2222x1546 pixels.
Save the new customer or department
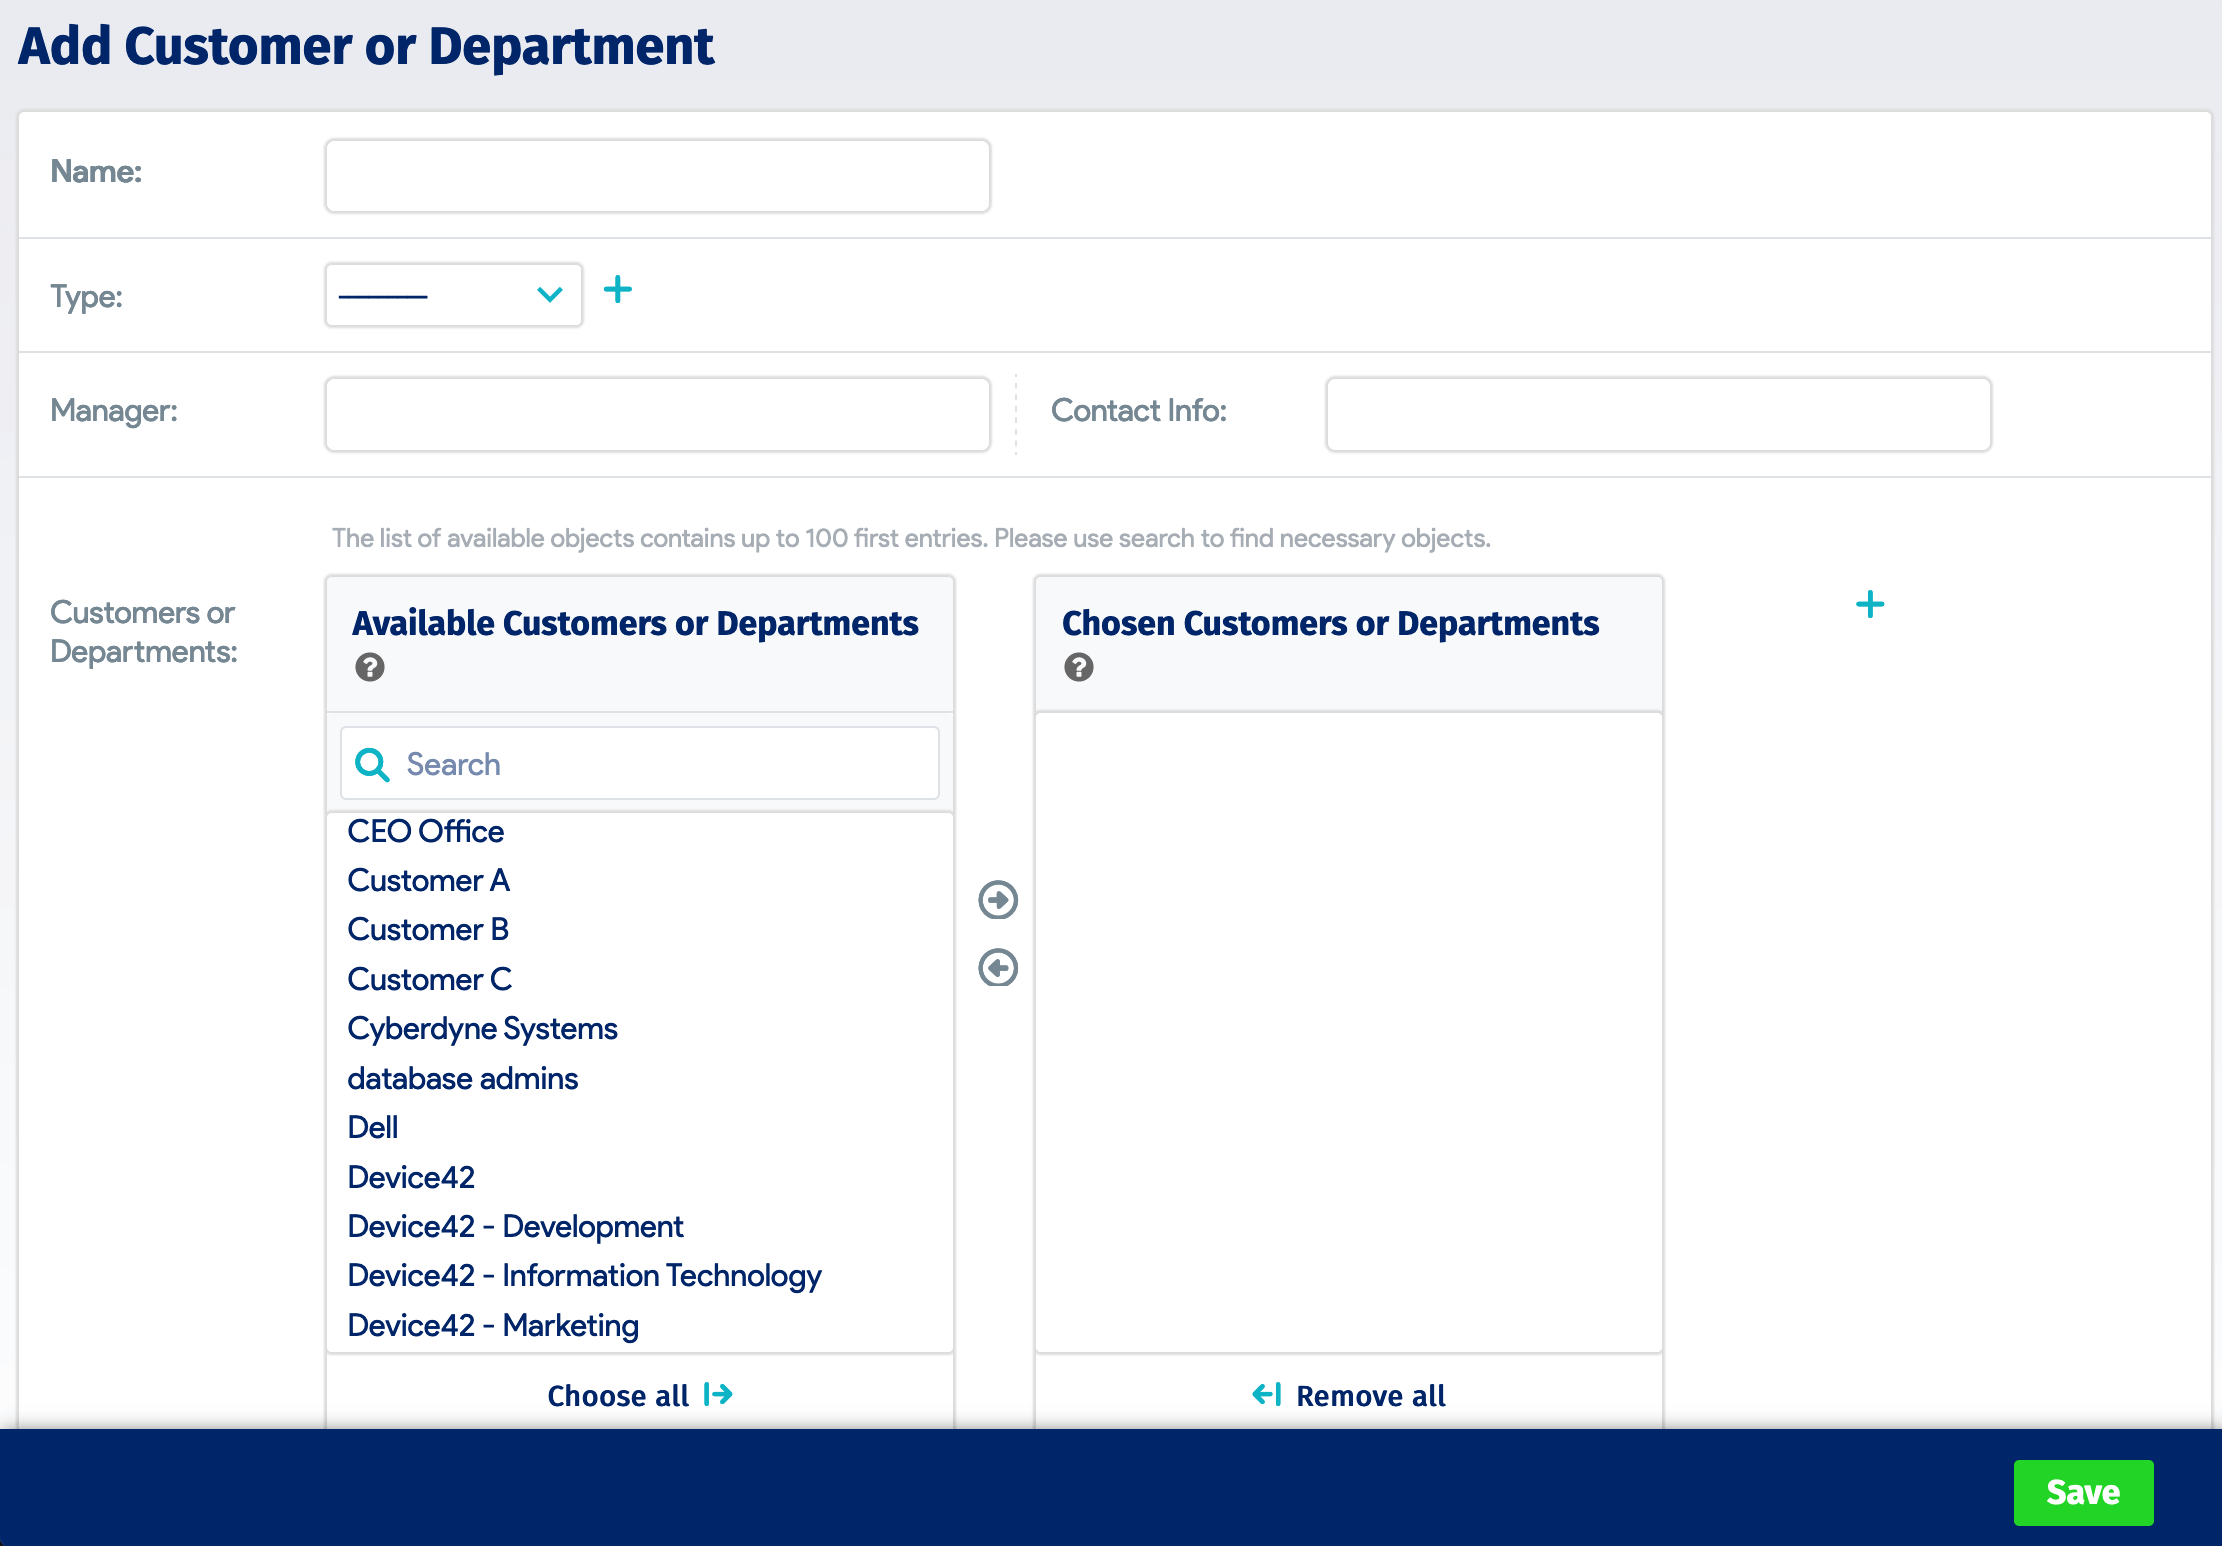2083,1492
